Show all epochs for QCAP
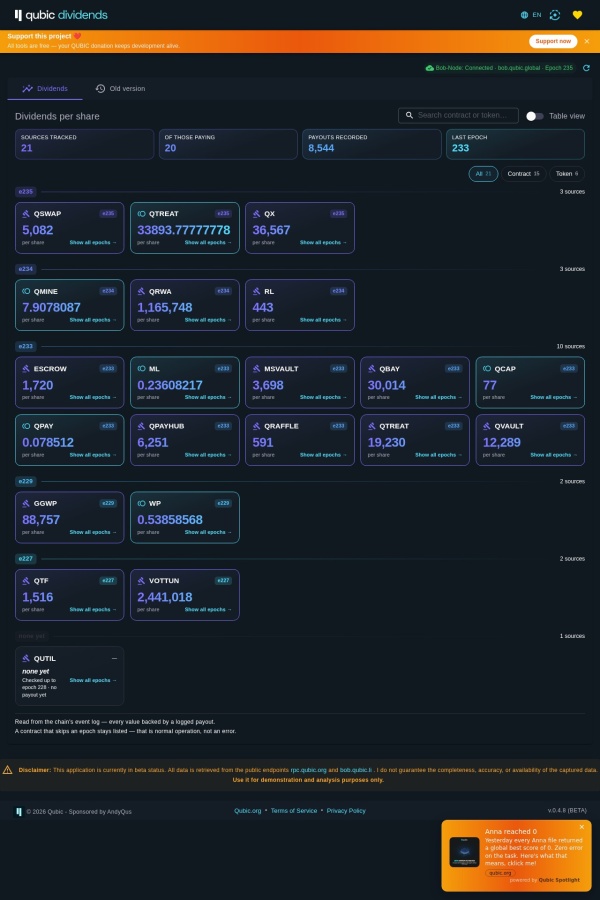Screen dimensions: 600x900 click(553, 397)
